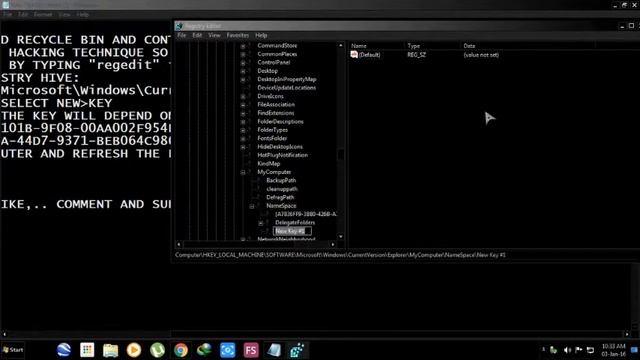Launch the orange media player taskbar icon

134,350
